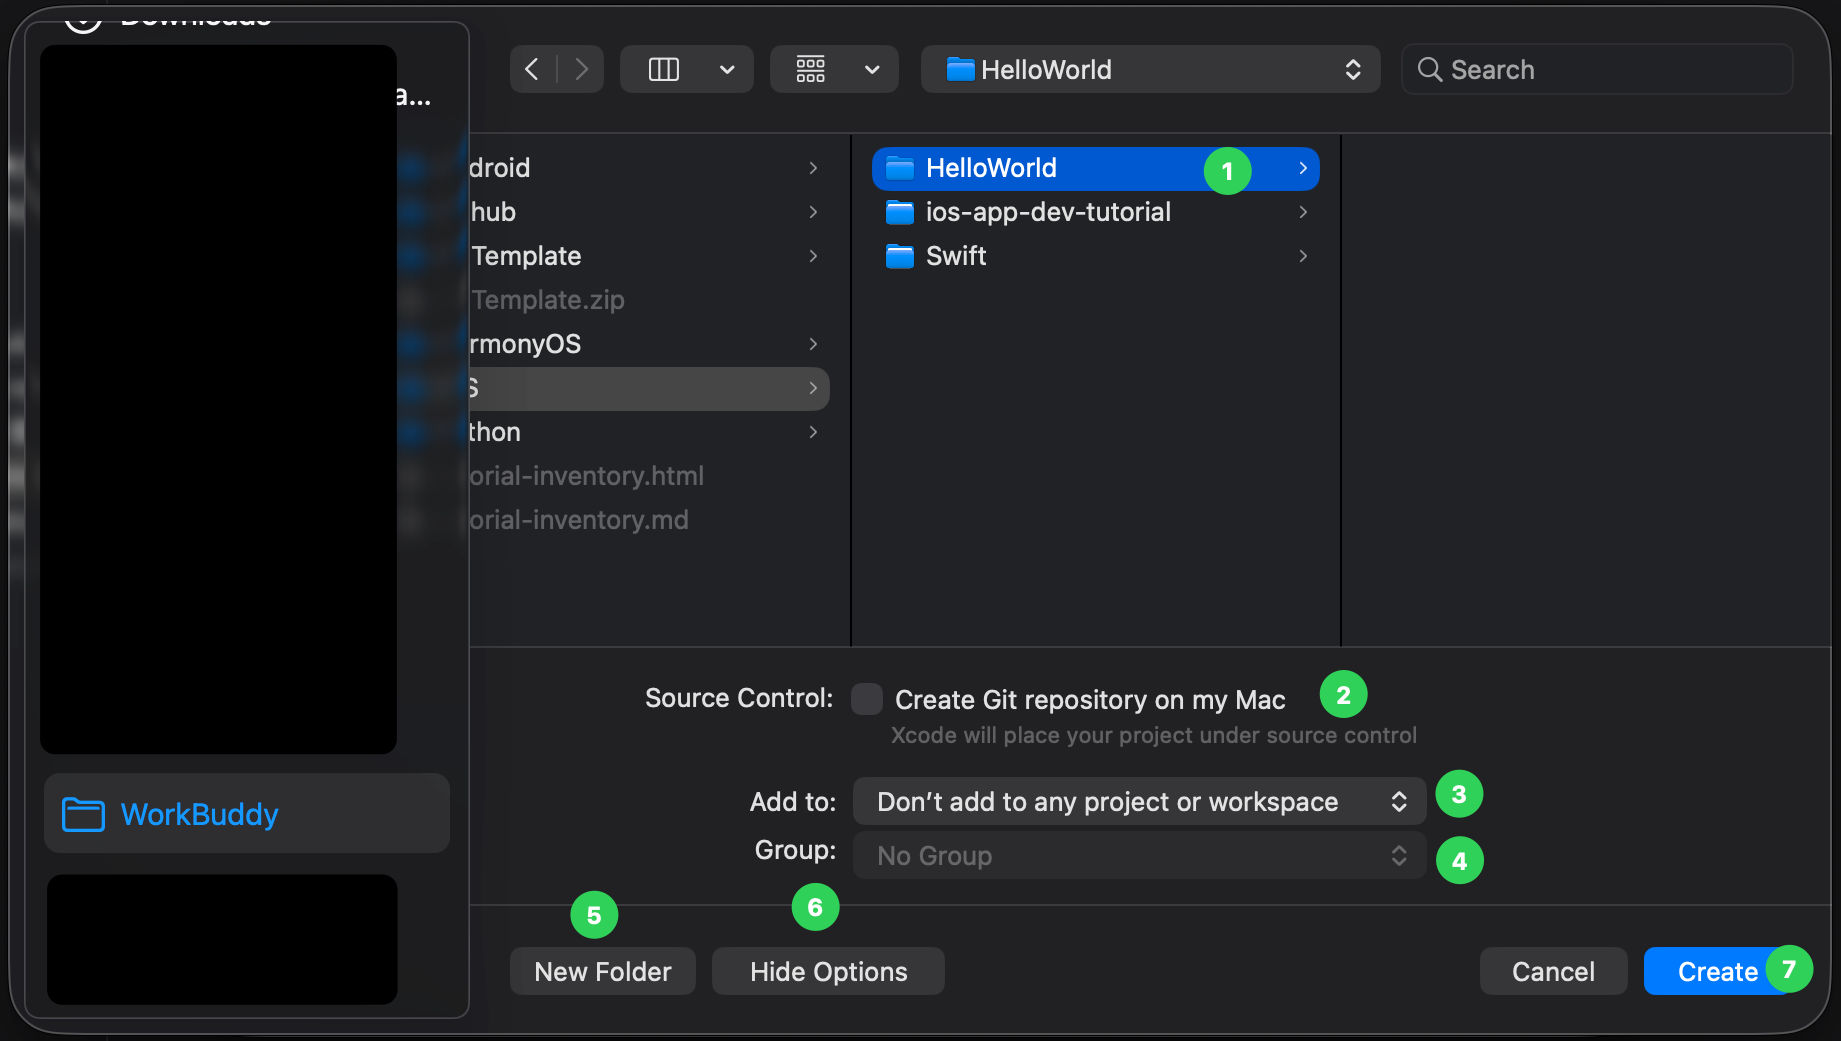Expand the chevron on the 'rmonyOS' row

click(x=813, y=344)
